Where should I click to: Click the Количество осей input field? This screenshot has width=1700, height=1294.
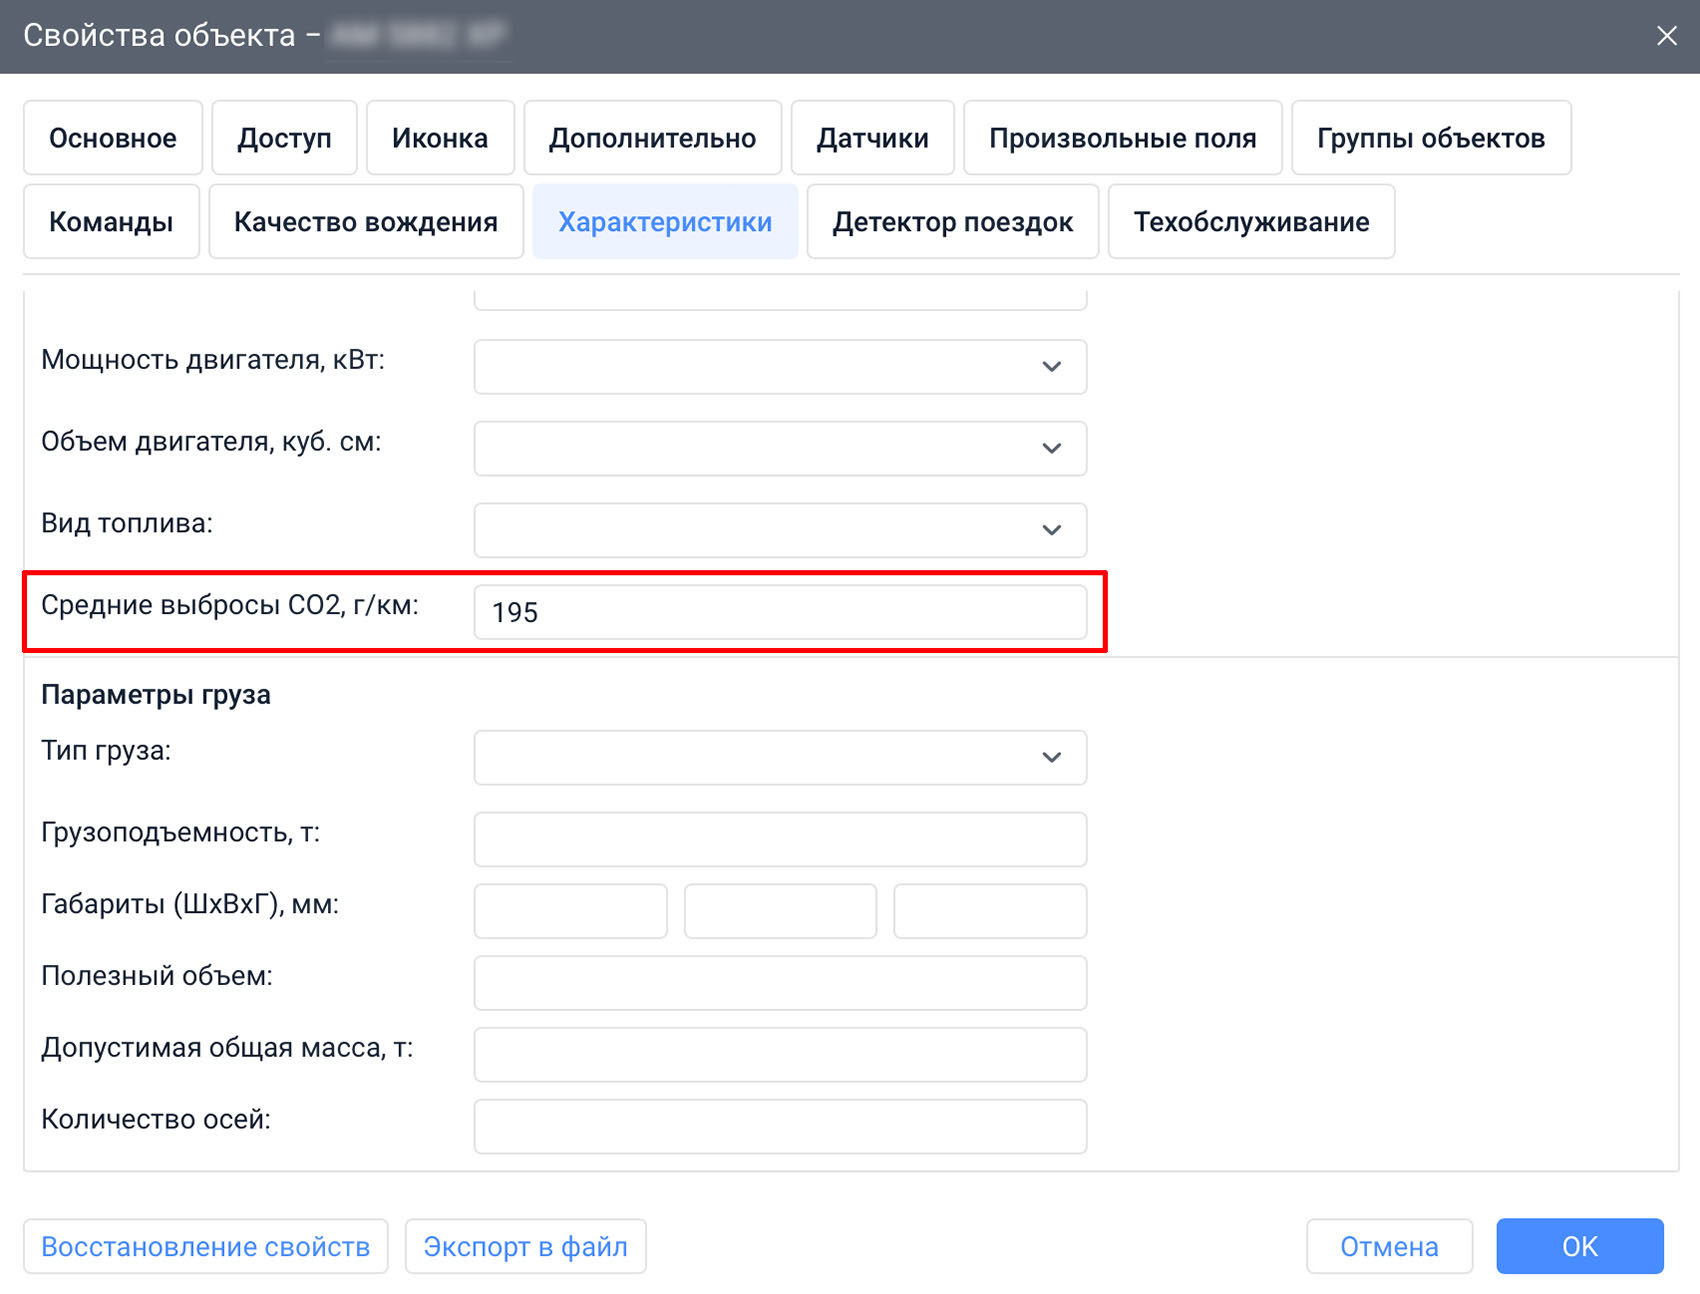tap(780, 1126)
